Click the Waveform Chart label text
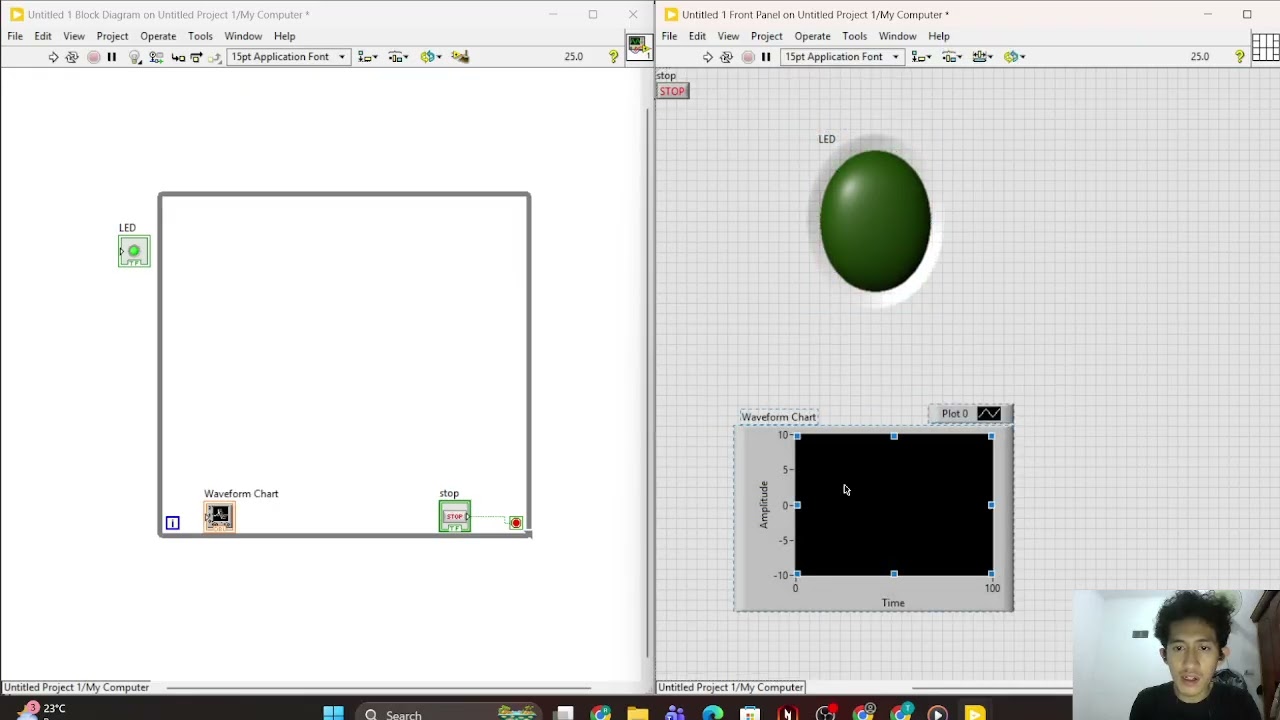This screenshot has height=720, width=1280. (x=779, y=417)
